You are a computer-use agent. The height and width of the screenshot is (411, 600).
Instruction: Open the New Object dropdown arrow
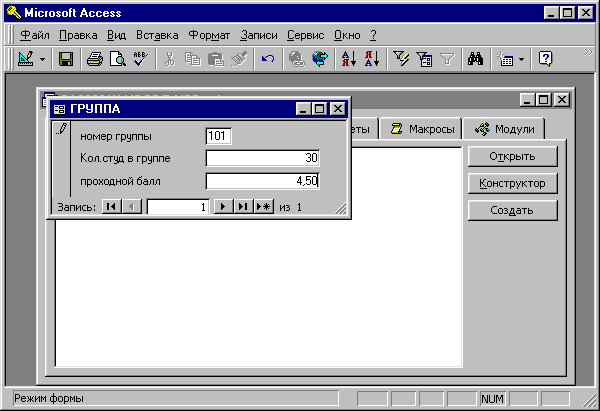click(521, 59)
